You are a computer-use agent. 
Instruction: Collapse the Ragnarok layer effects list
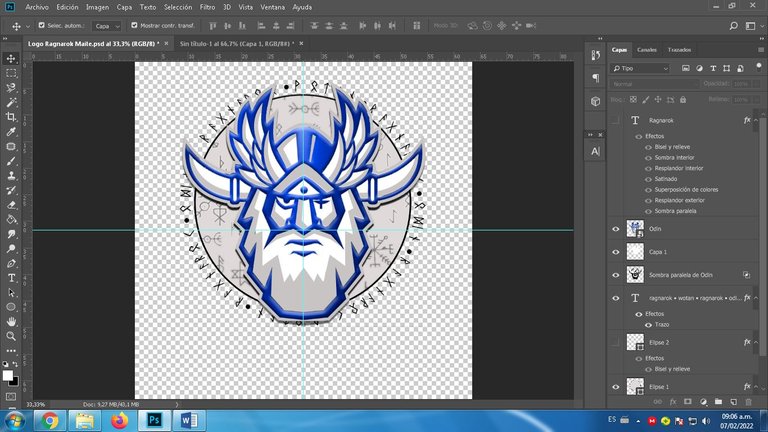[x=758, y=120]
